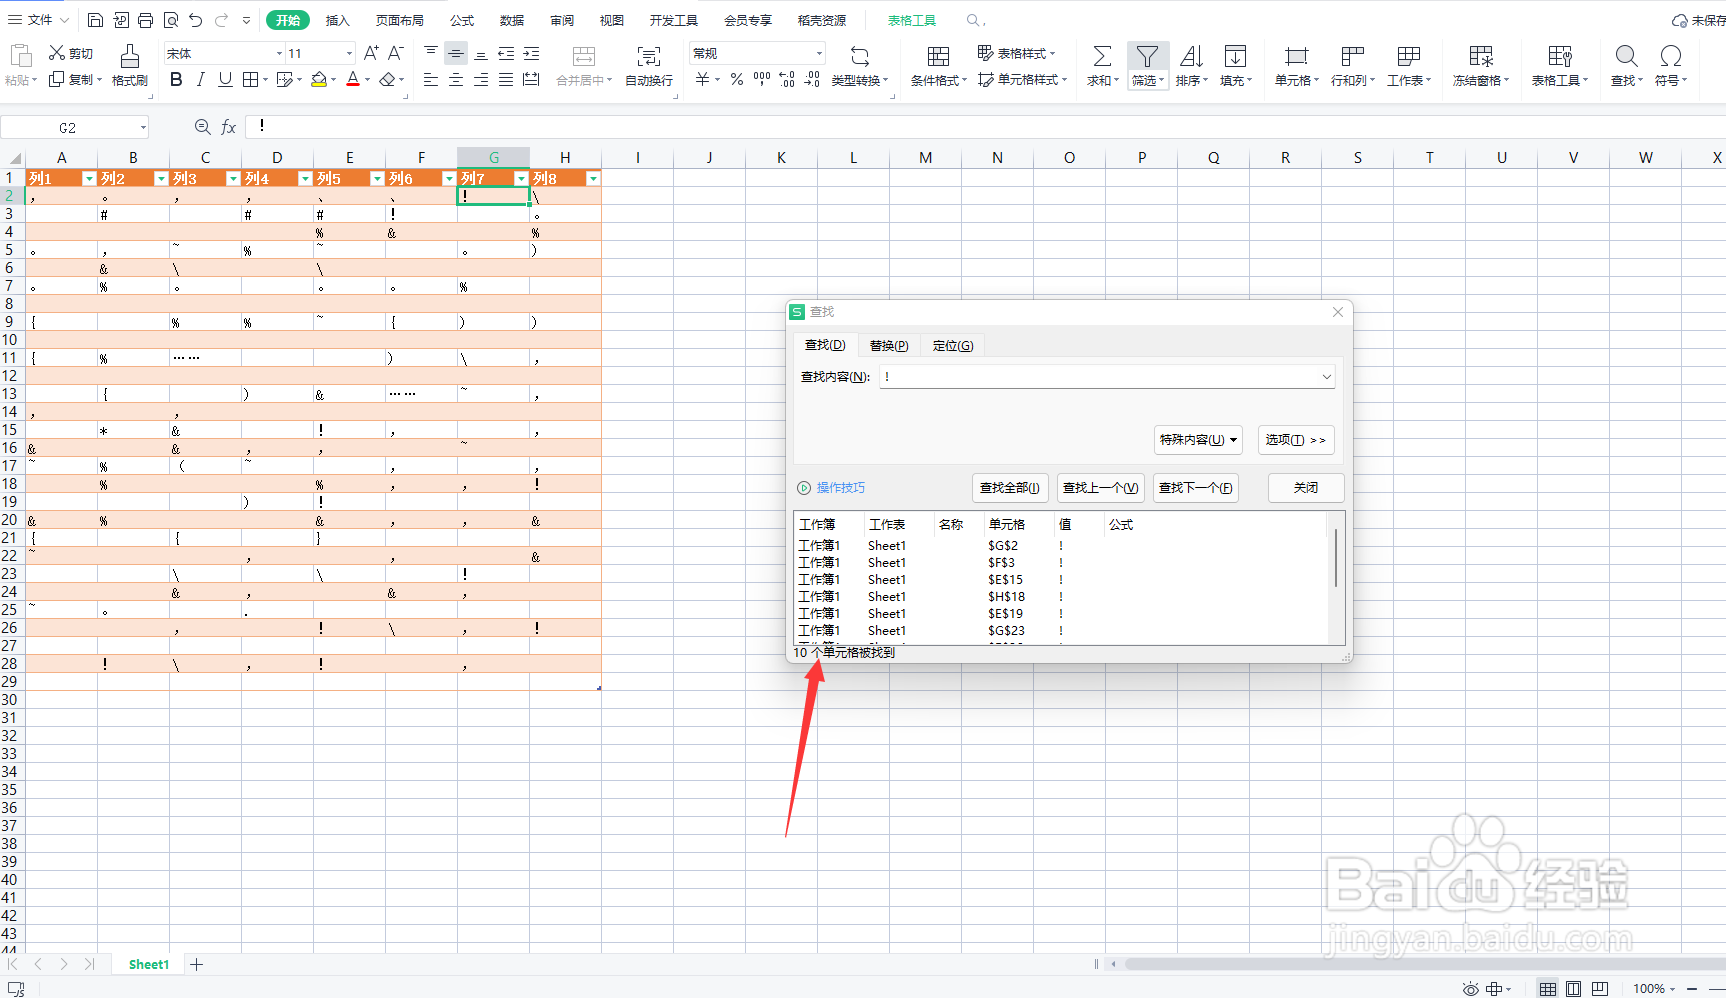Open the Name Box dropdown arrow
1726x998 pixels.
143,127
